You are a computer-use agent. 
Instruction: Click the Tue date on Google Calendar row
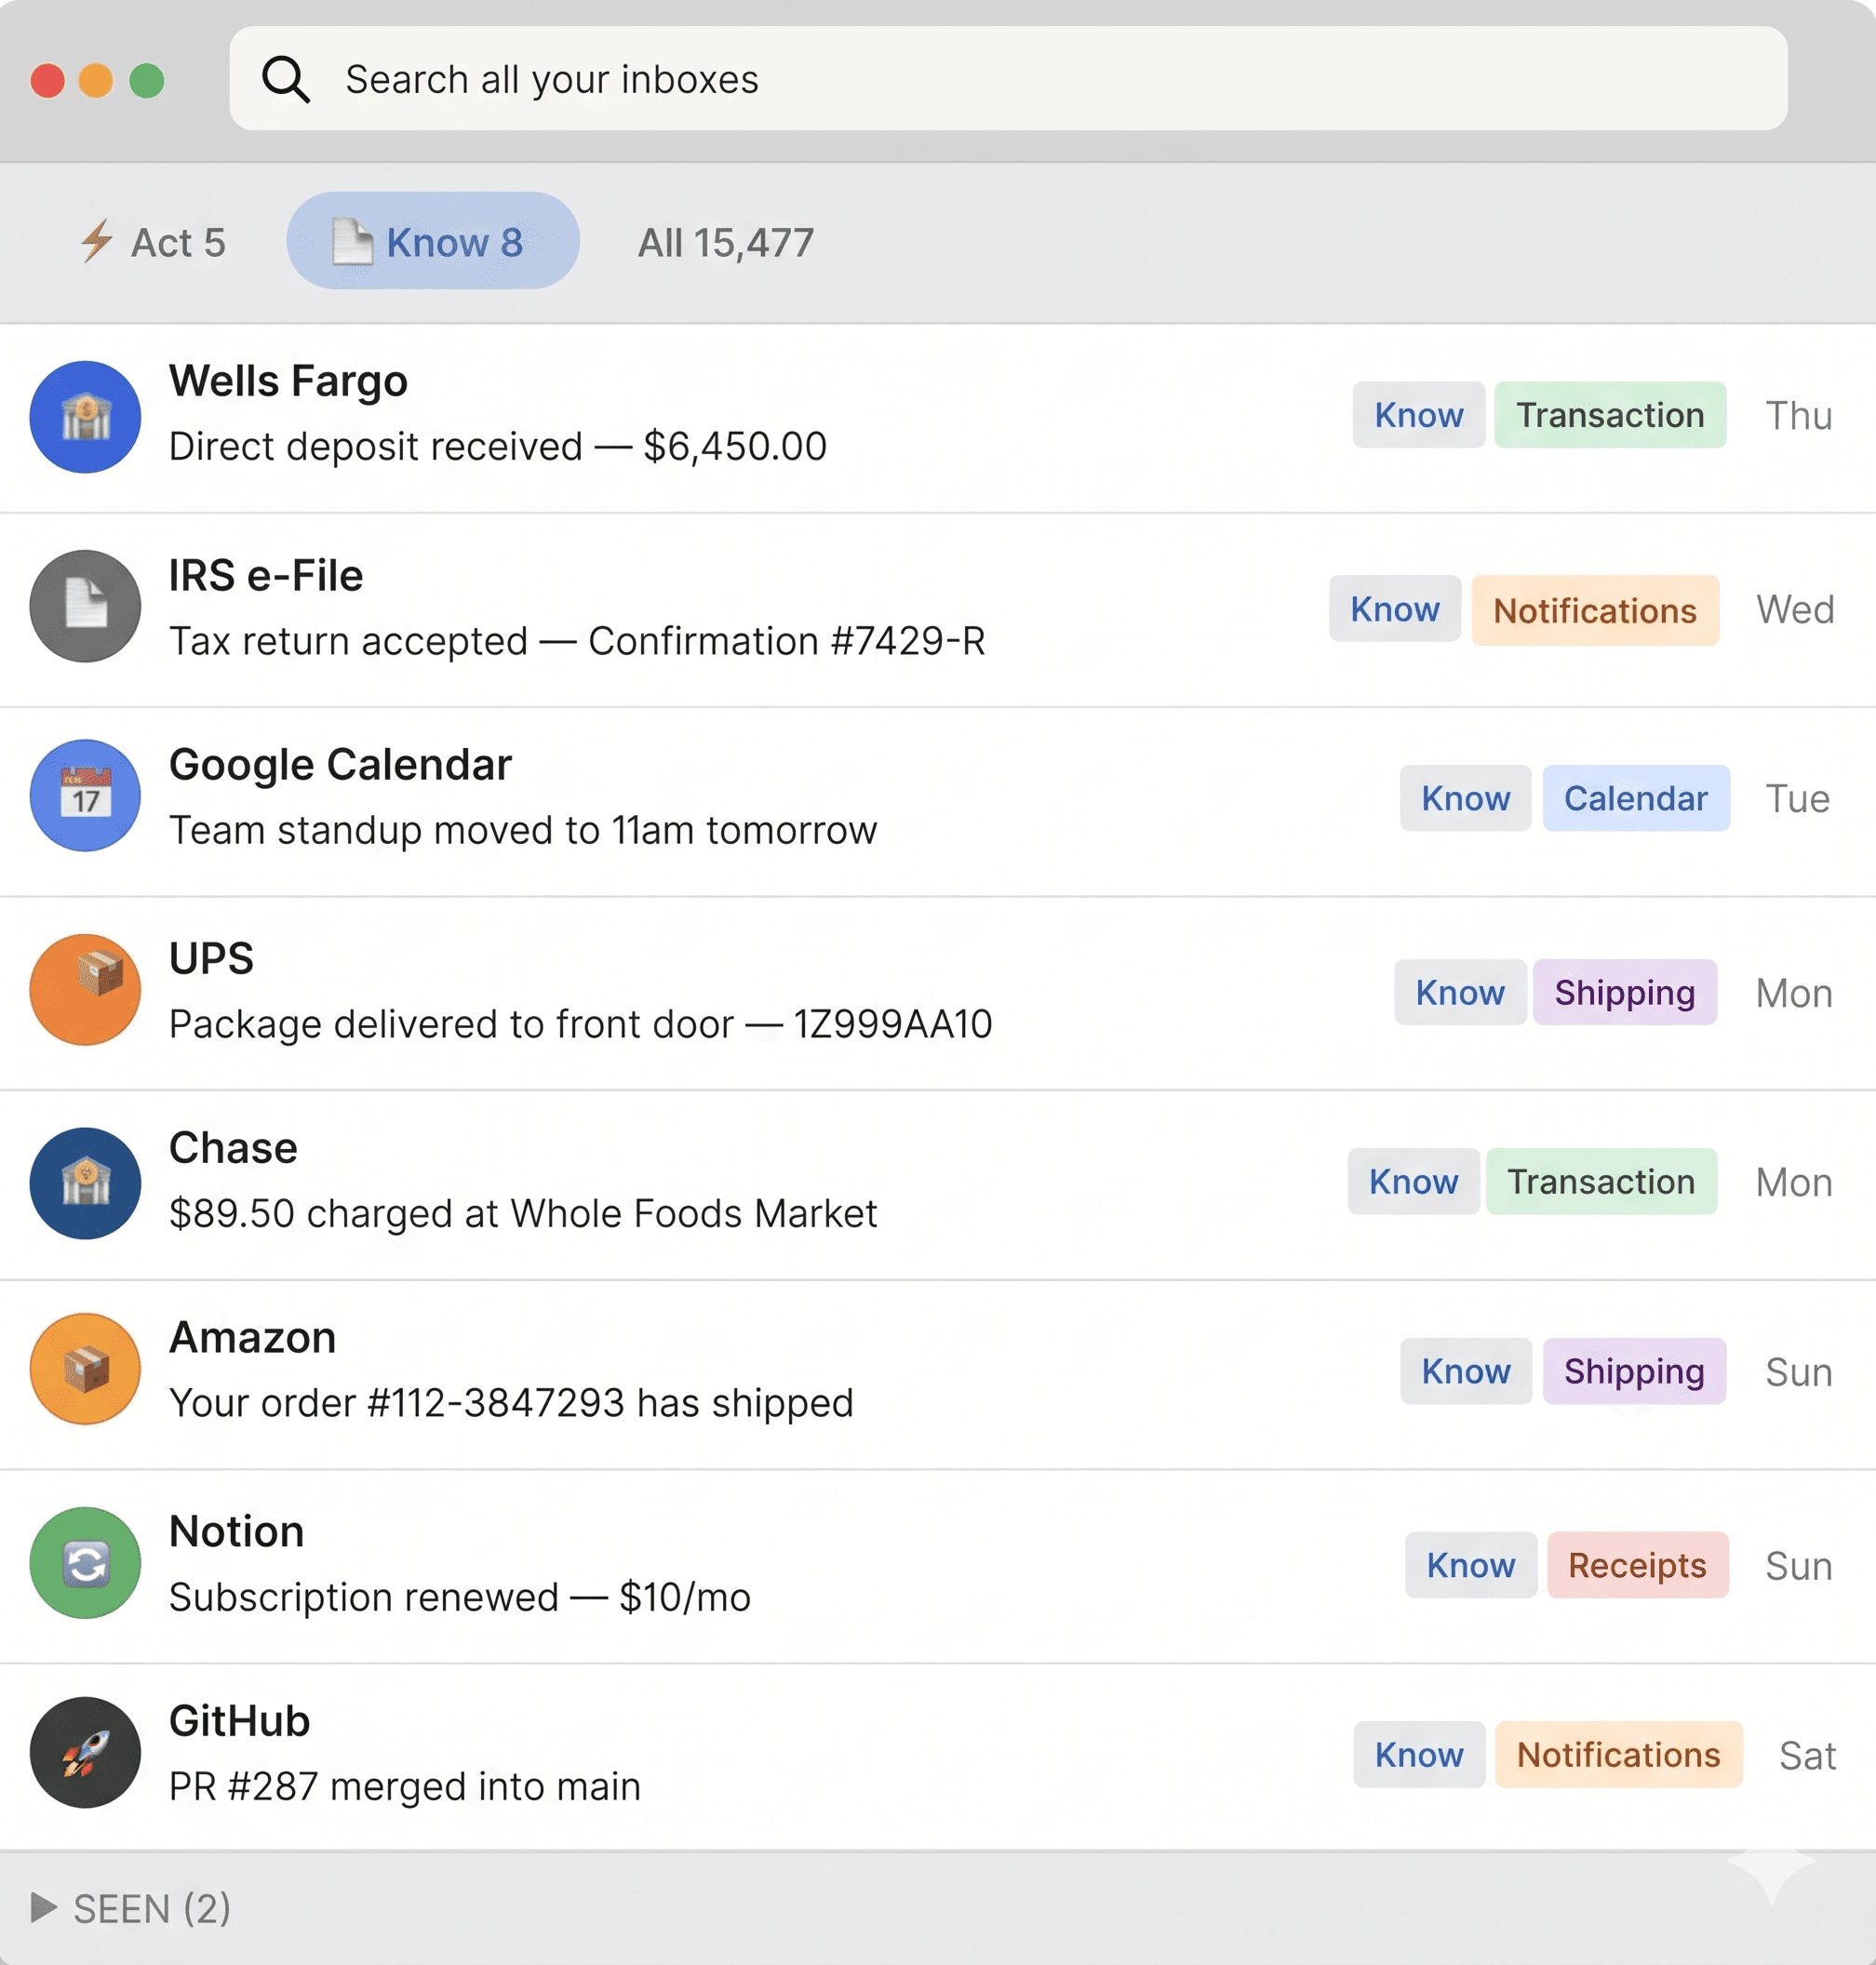(1797, 798)
